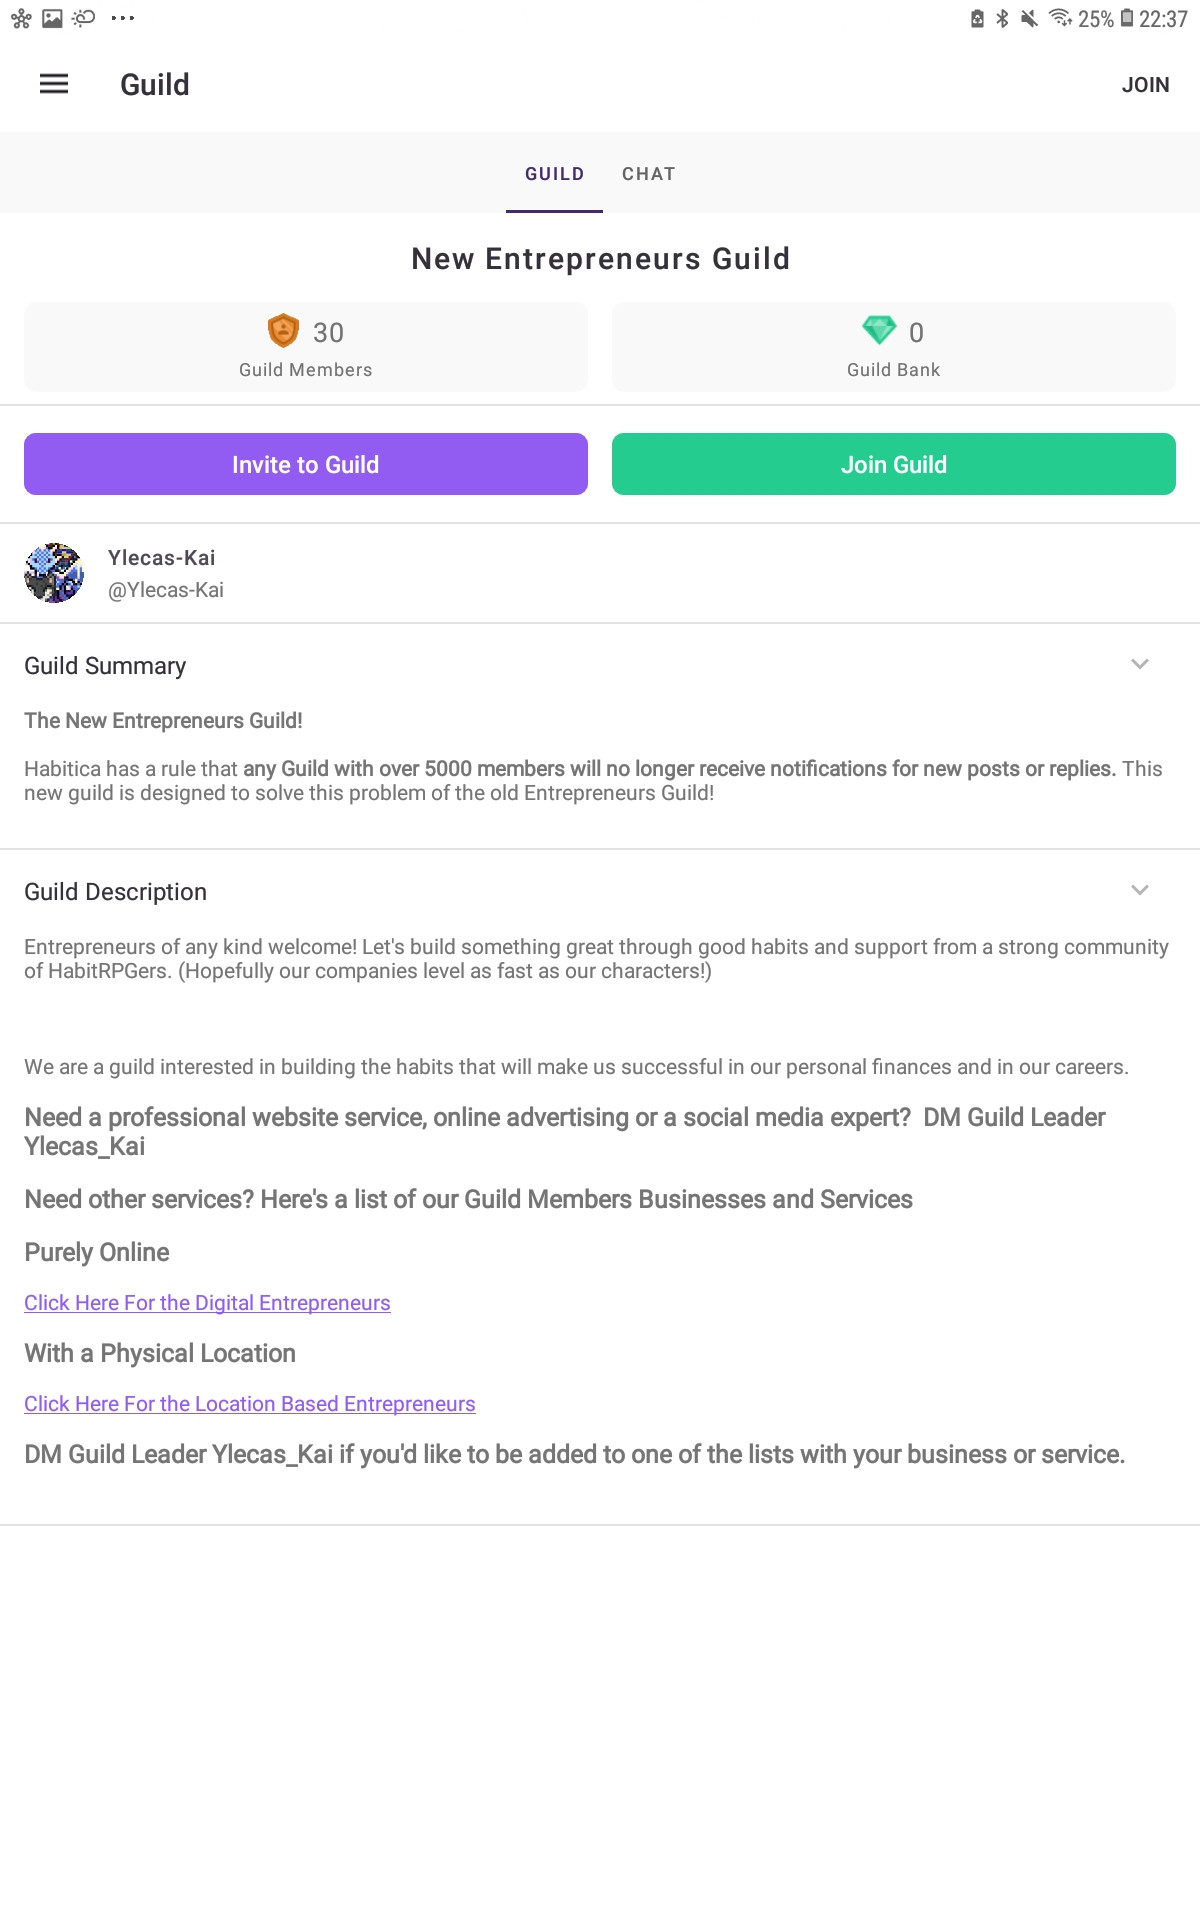Tap the Wi-Fi status icon
The width and height of the screenshot is (1200, 1920).
(1060, 18)
